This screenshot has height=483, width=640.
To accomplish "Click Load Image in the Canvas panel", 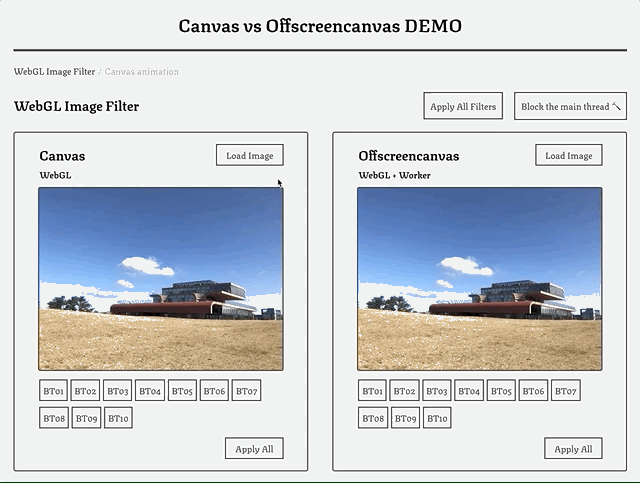I will [249, 156].
